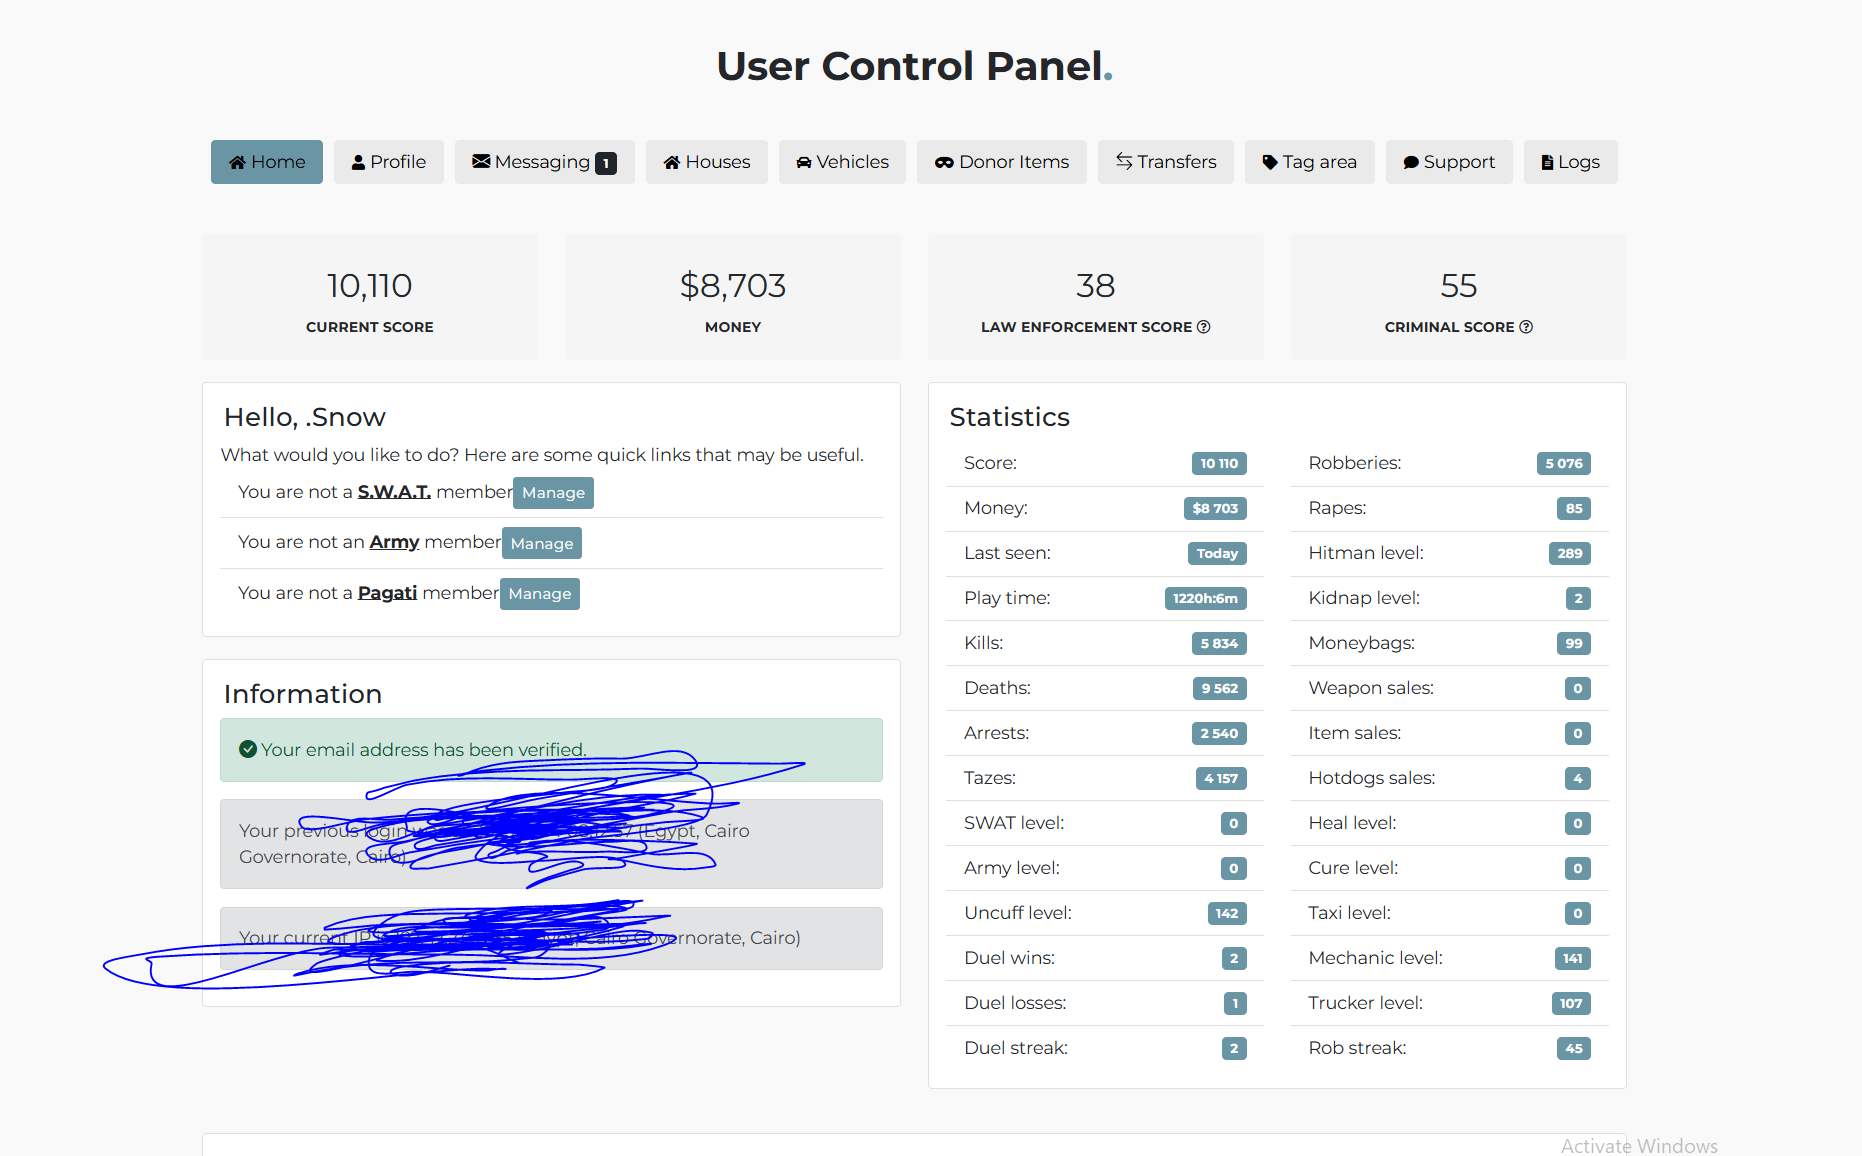Screen dimensions: 1862x1156
Task: Open the Messaging tab
Action: coord(545,162)
